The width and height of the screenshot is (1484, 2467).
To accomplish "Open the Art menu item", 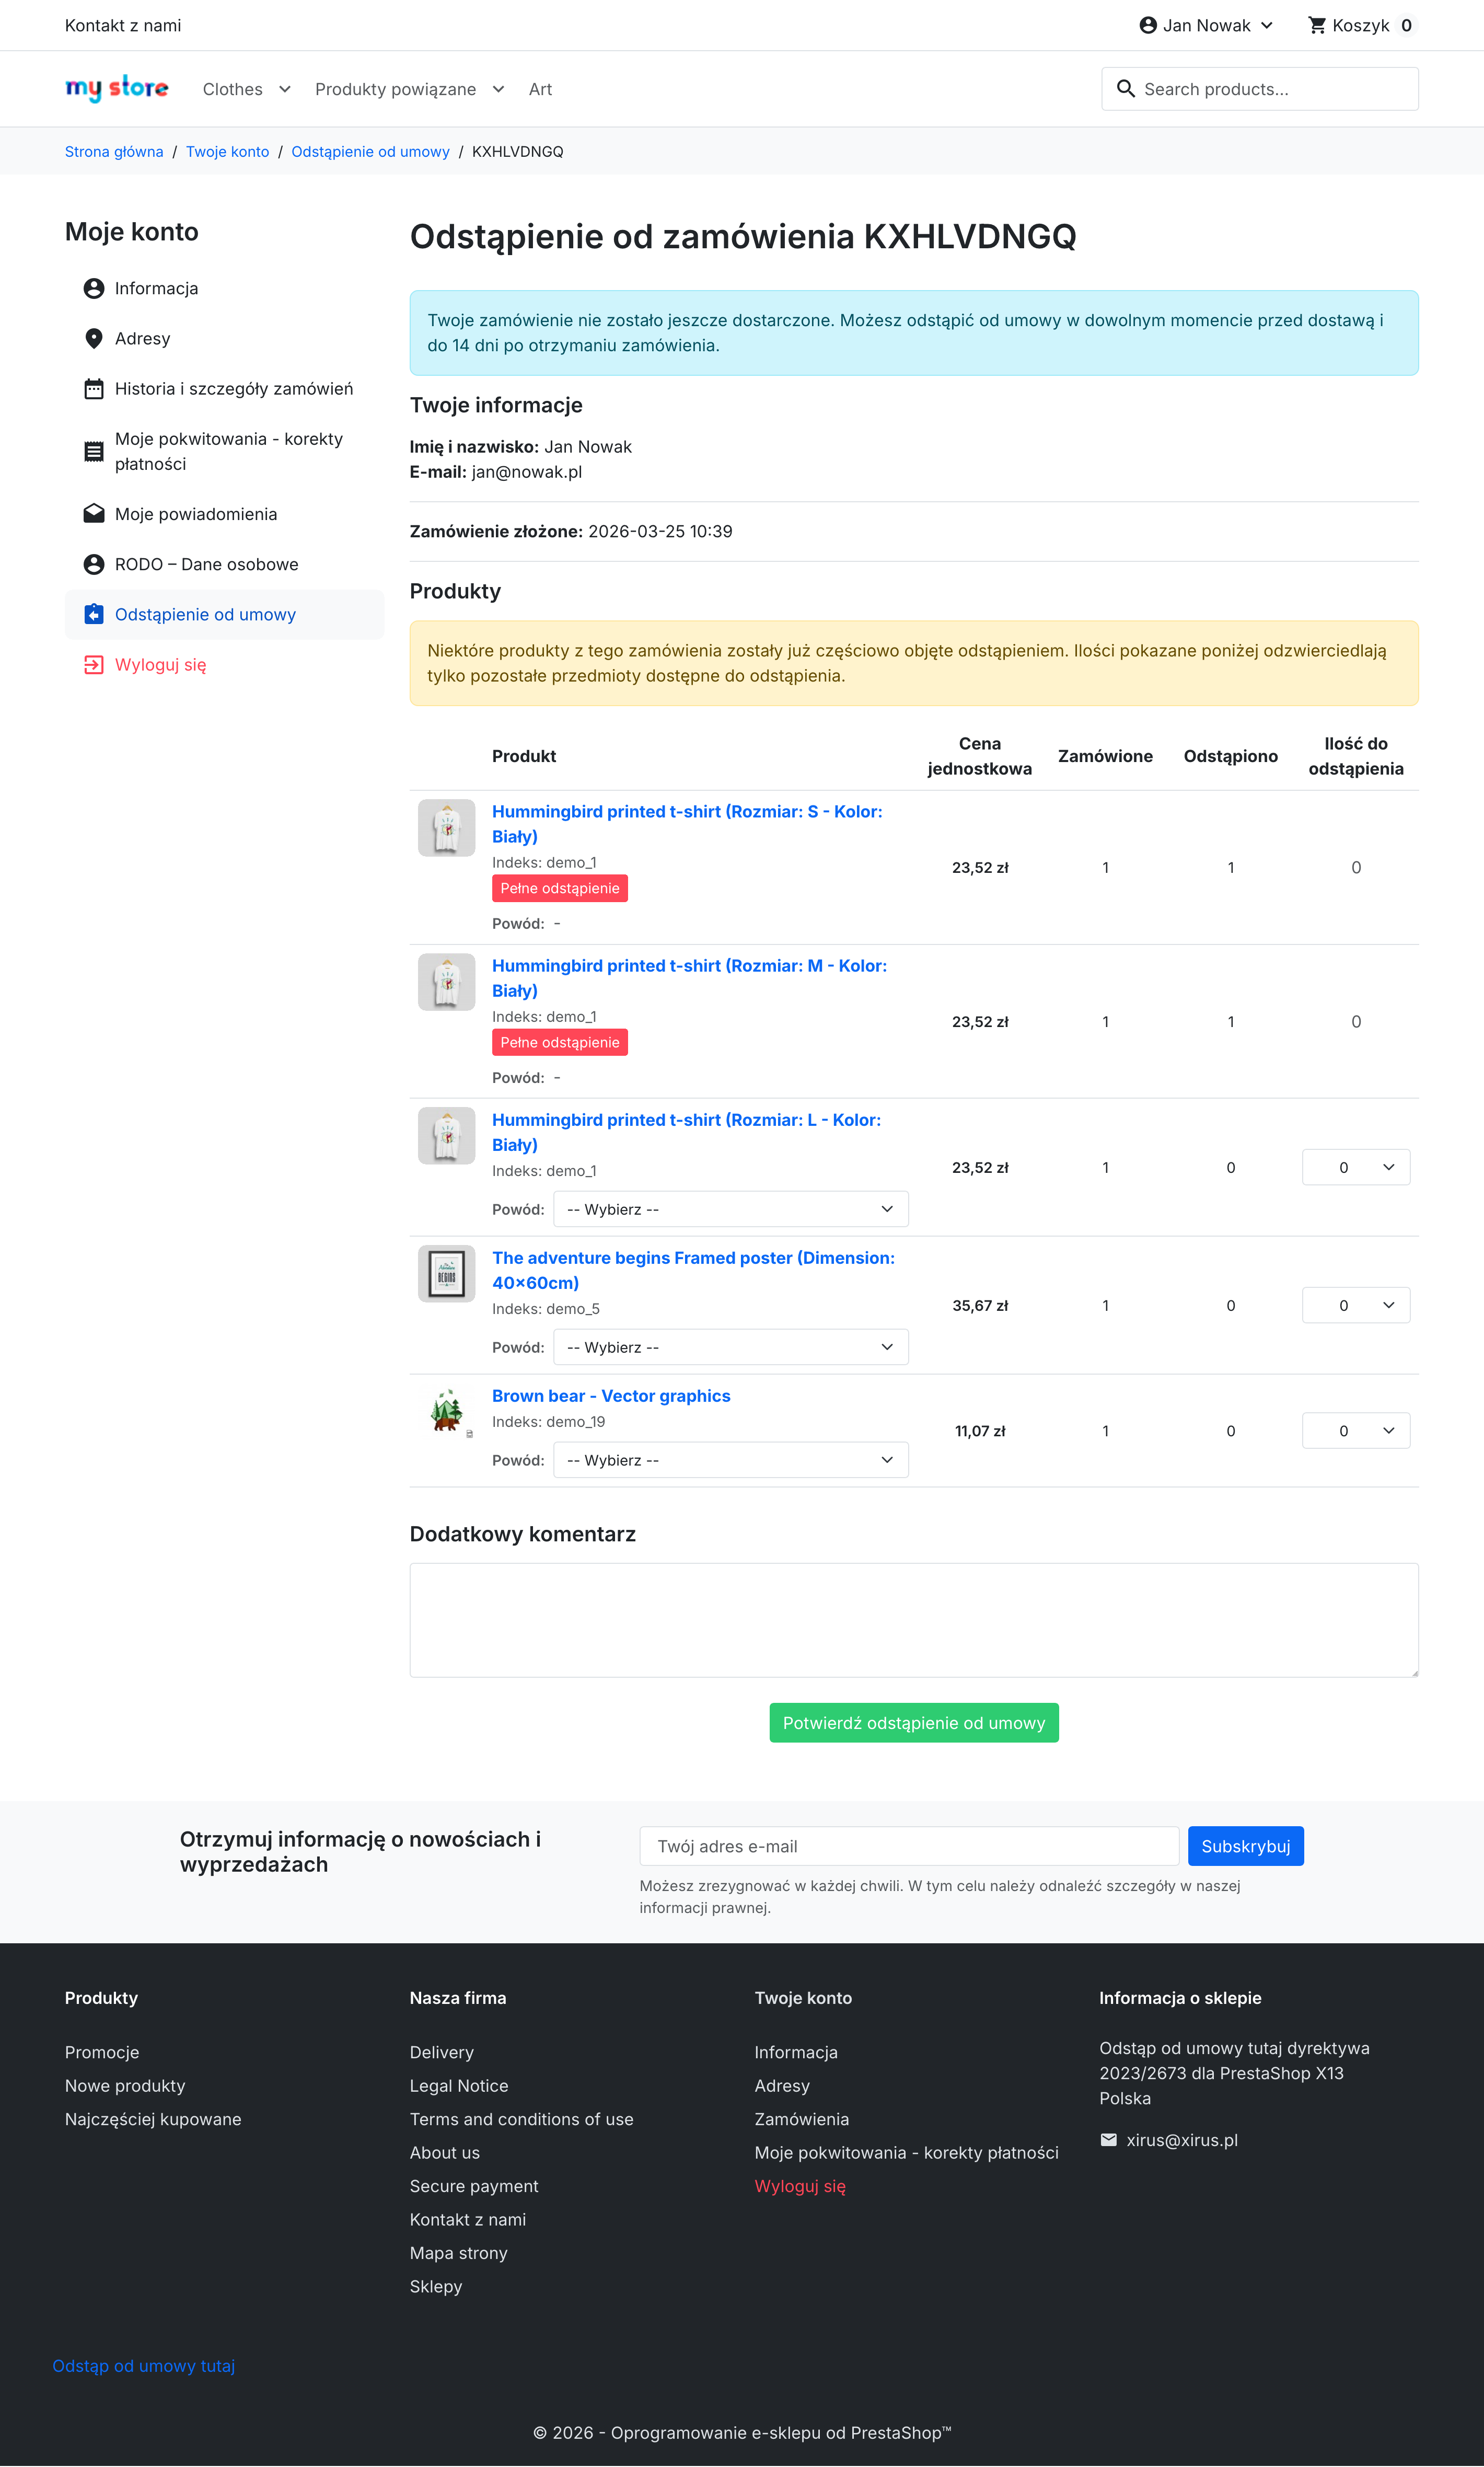I will coord(540,89).
